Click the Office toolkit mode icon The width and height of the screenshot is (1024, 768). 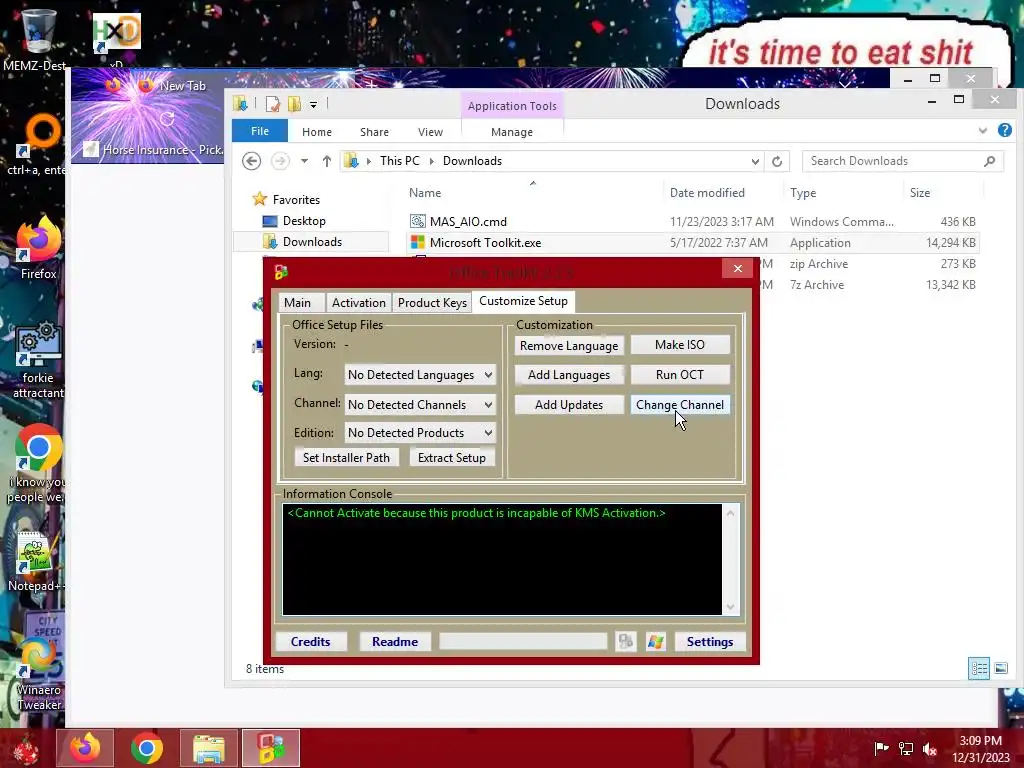[x=626, y=642]
